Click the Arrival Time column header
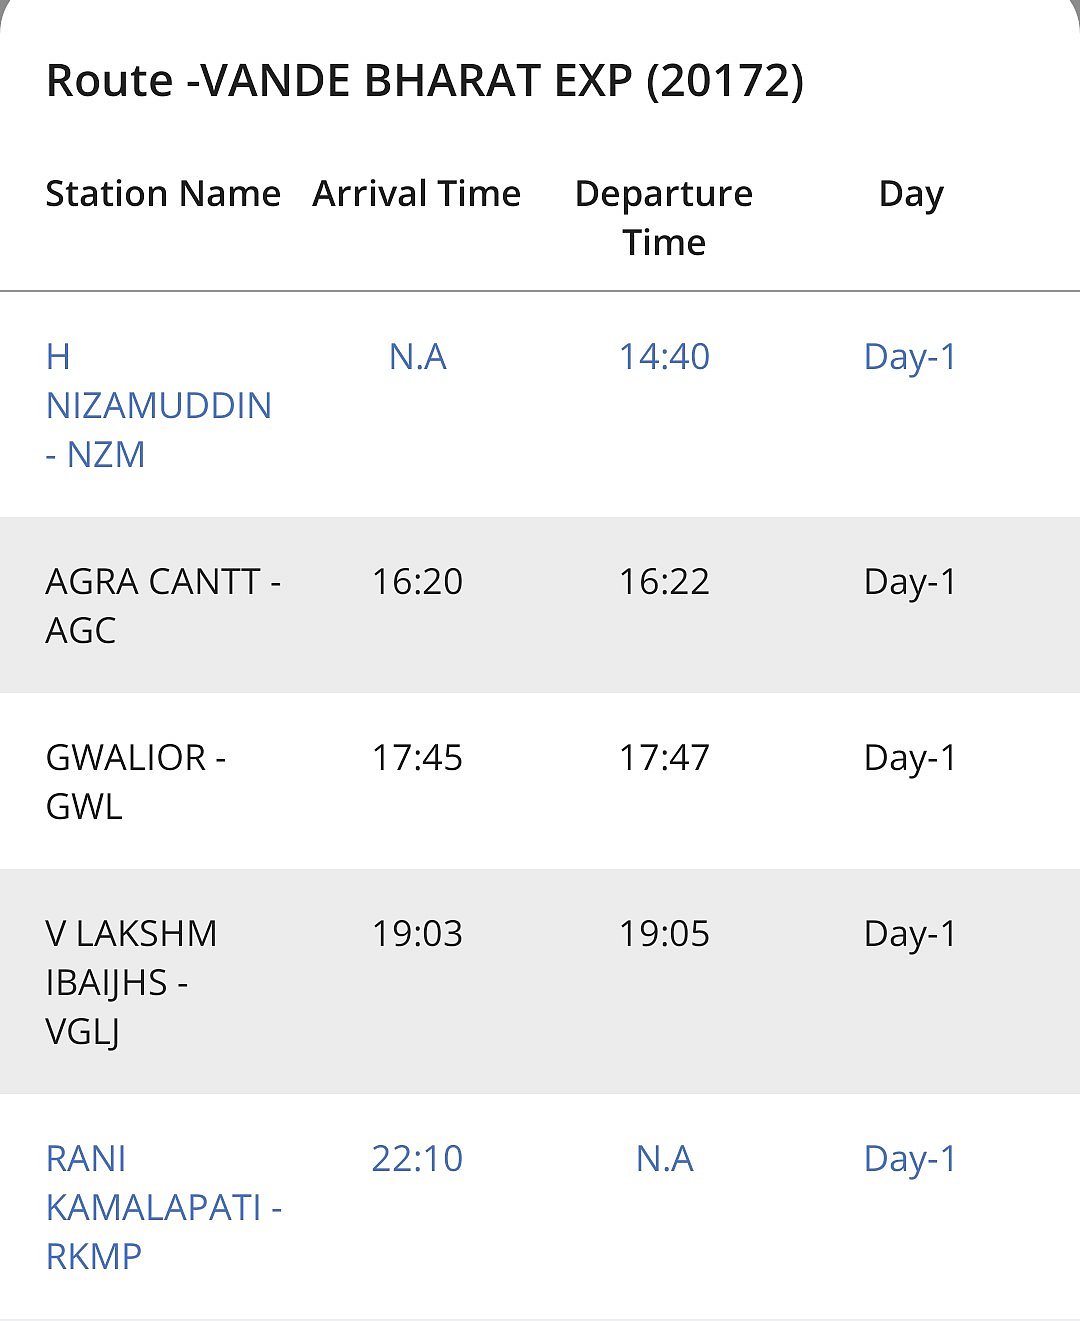Image resolution: width=1080 pixels, height=1321 pixels. 416,193
